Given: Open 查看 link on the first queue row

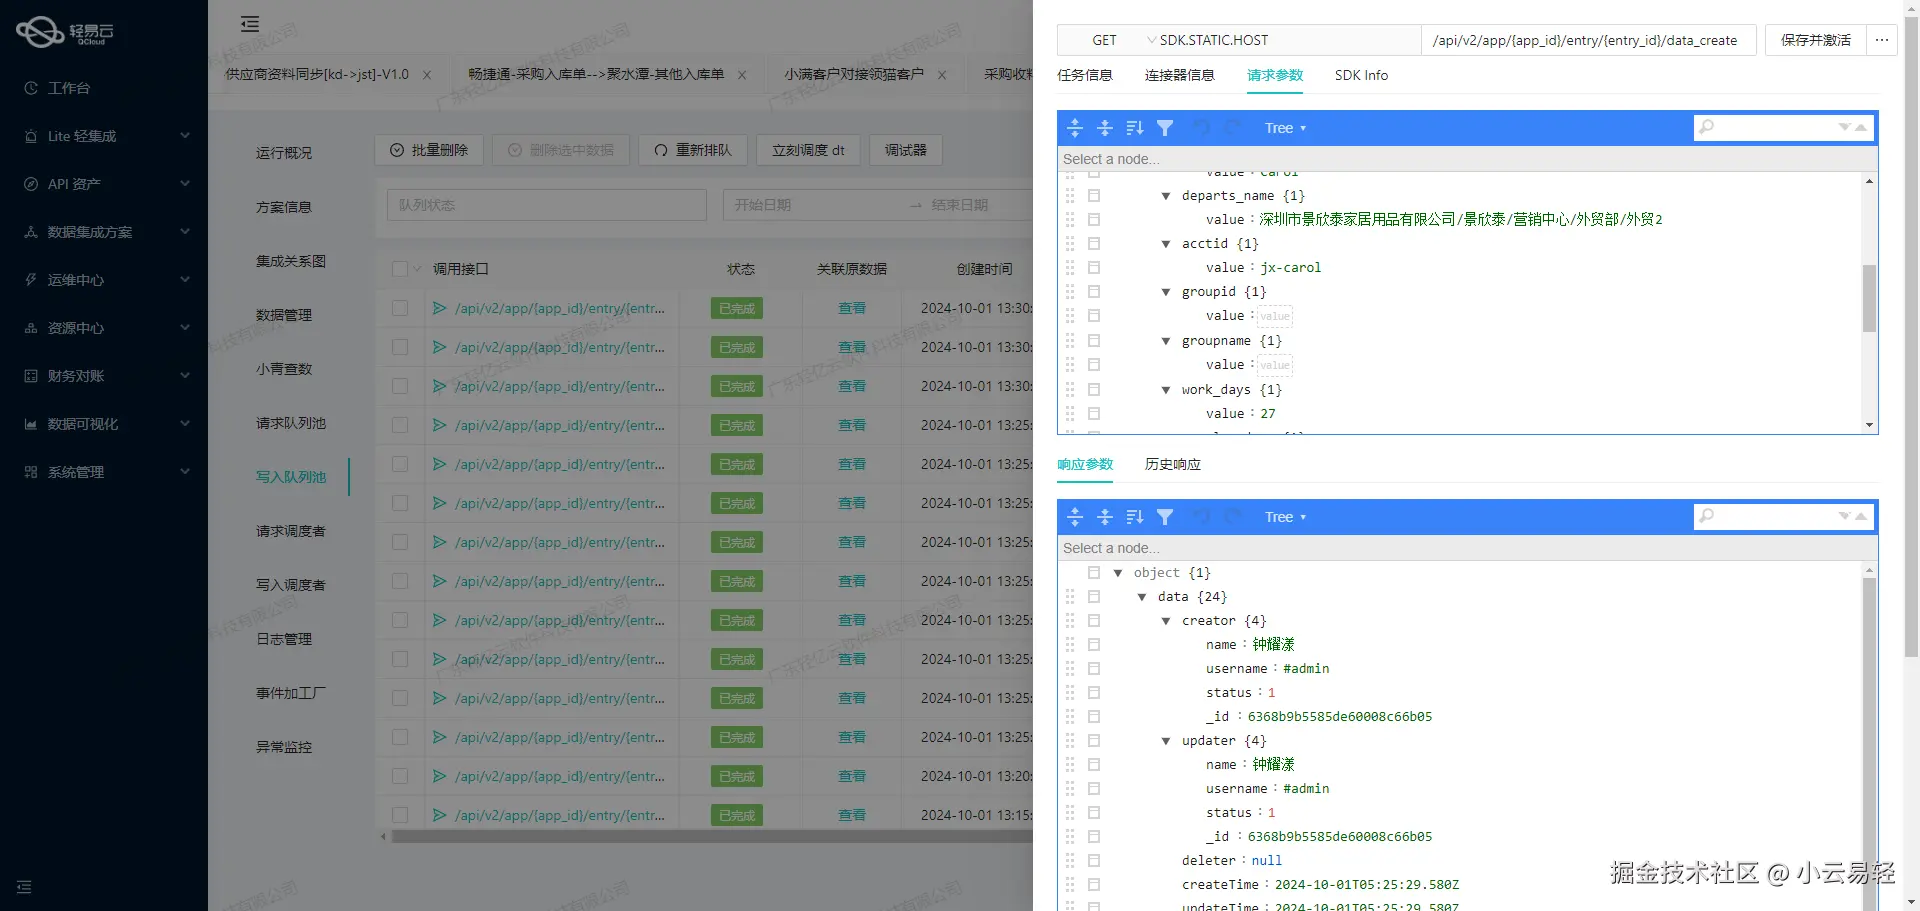Looking at the screenshot, I should click(x=851, y=308).
